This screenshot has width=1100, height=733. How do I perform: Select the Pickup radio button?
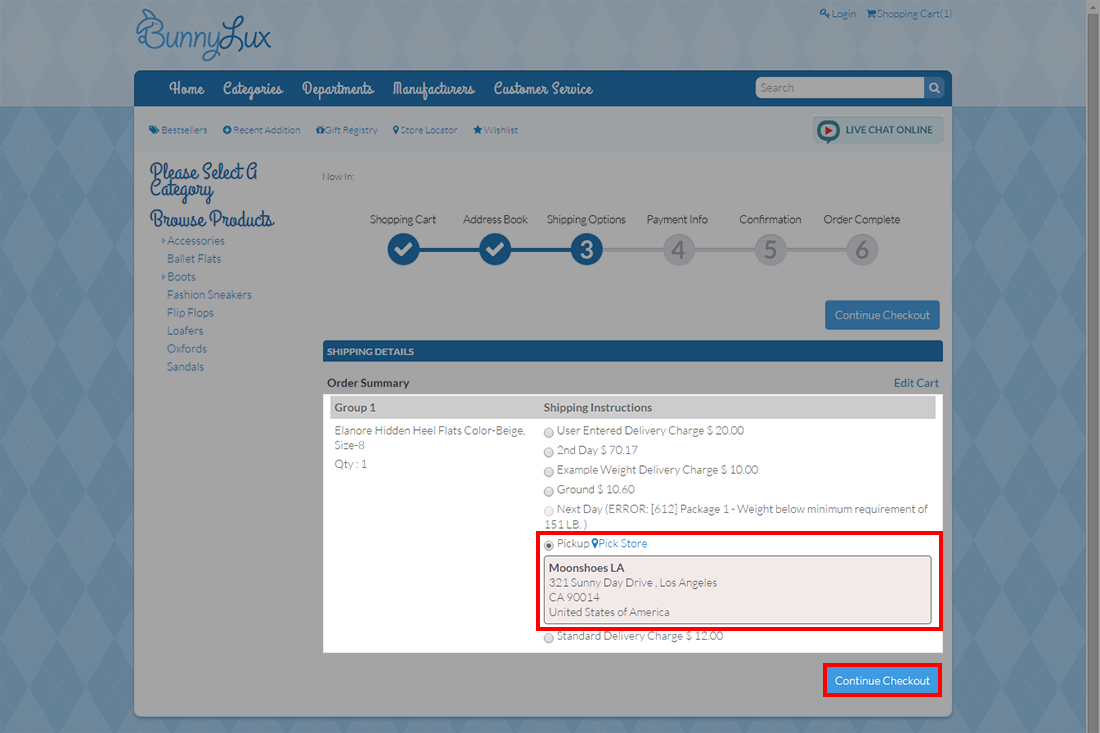tap(549, 545)
